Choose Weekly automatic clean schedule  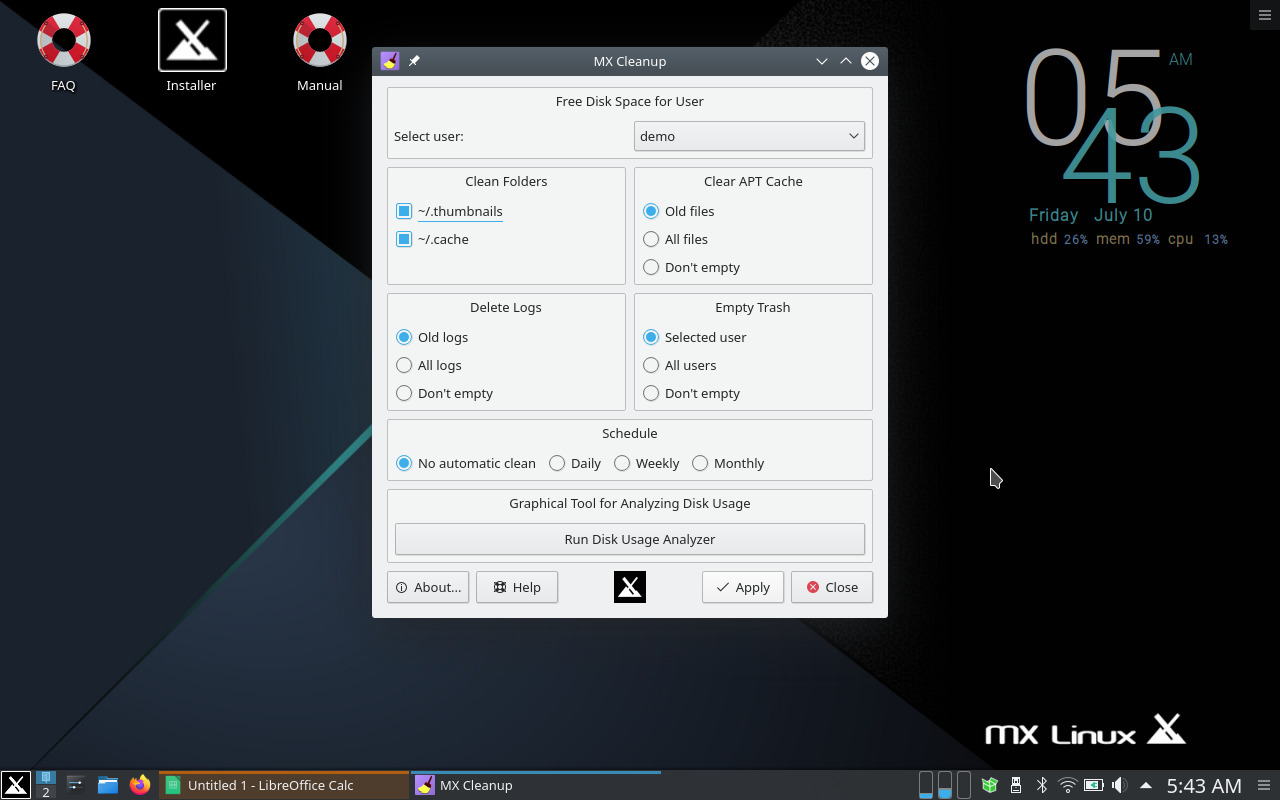(621, 463)
